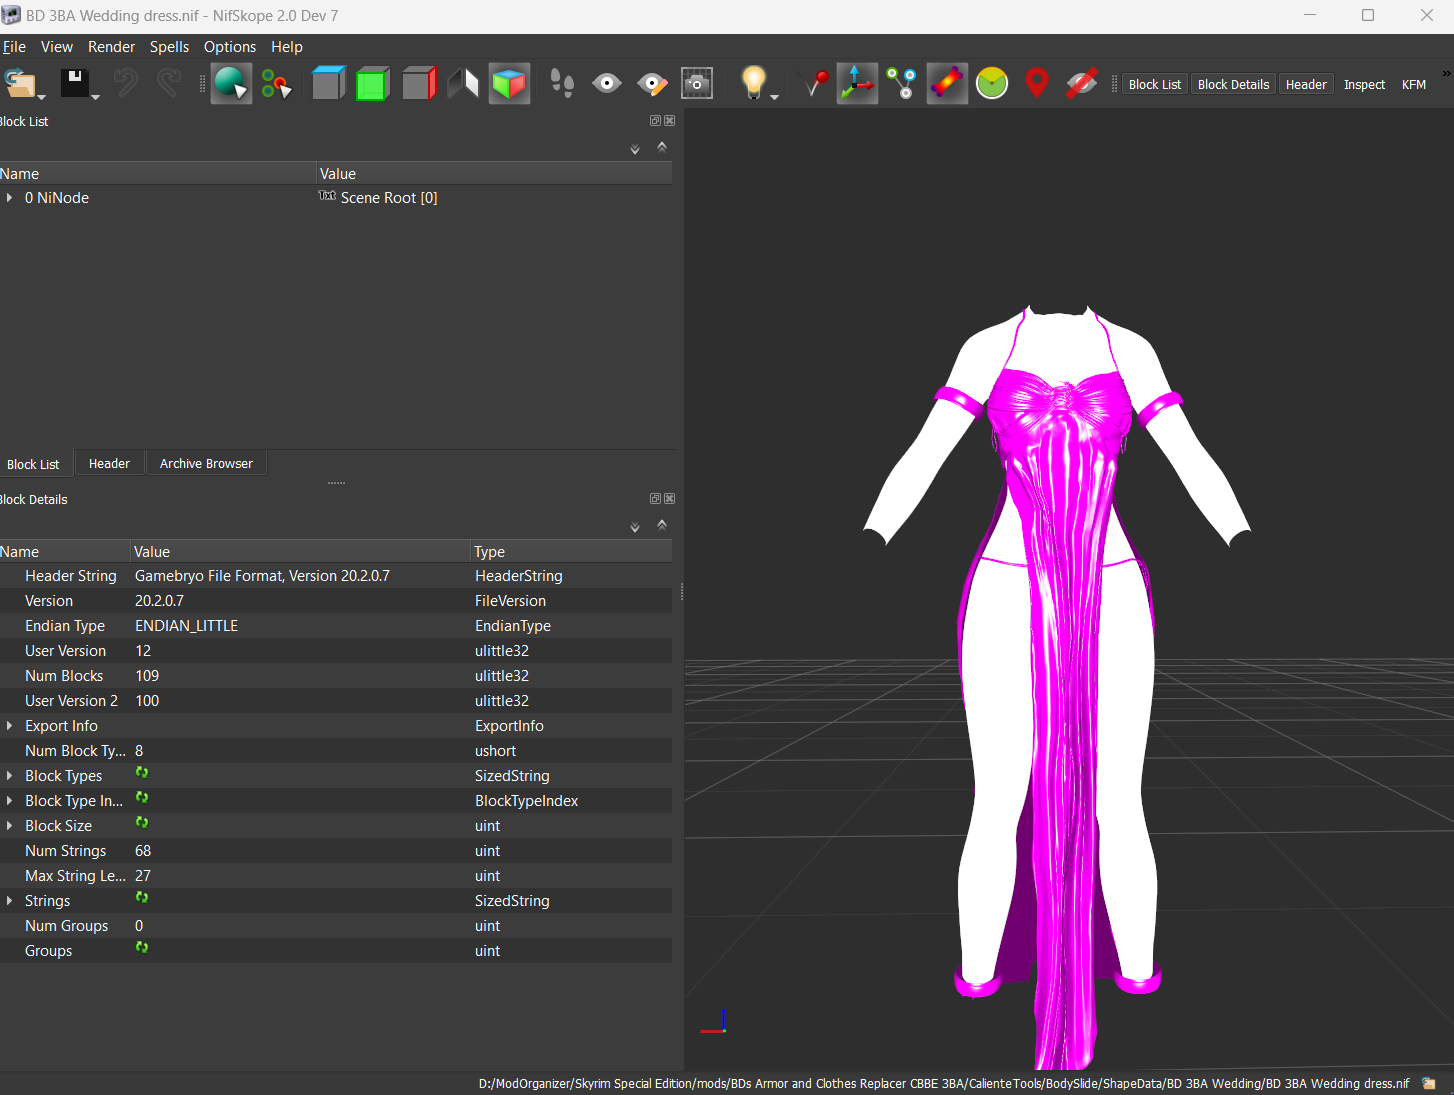Open the Spells menu
The width and height of the screenshot is (1454, 1095).
[x=169, y=47]
